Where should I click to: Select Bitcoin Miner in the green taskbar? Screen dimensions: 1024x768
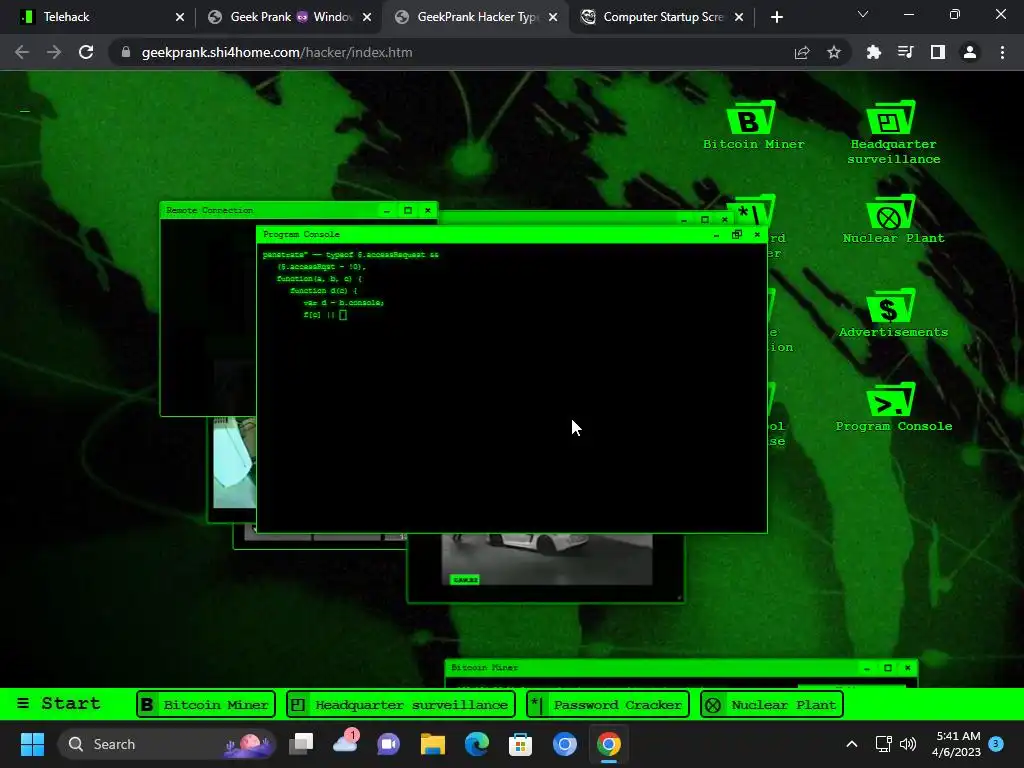(206, 705)
